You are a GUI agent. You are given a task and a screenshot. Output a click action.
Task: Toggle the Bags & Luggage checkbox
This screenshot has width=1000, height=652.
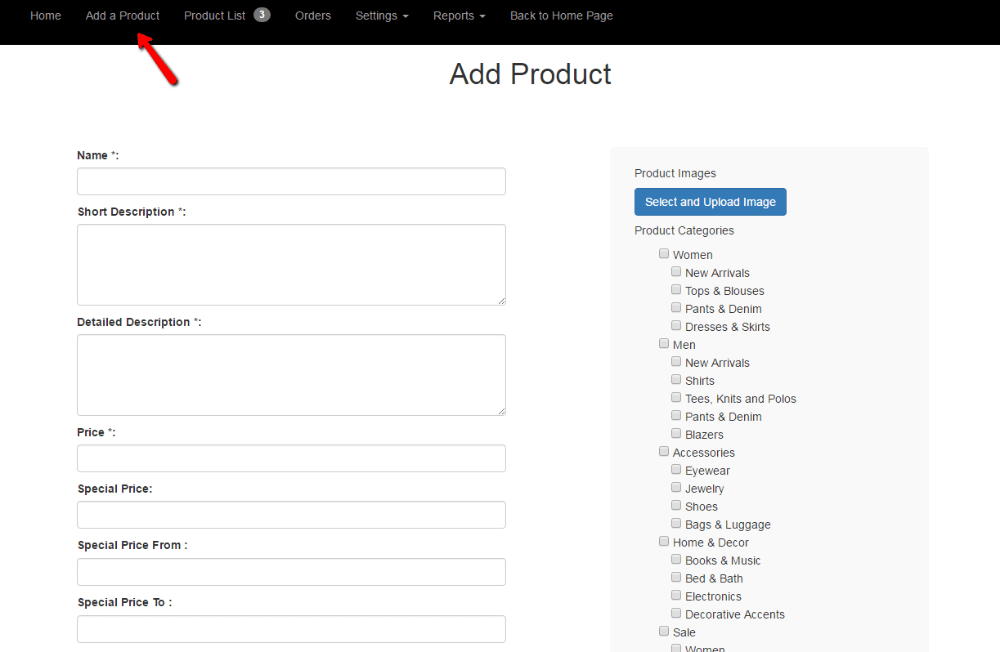point(676,525)
